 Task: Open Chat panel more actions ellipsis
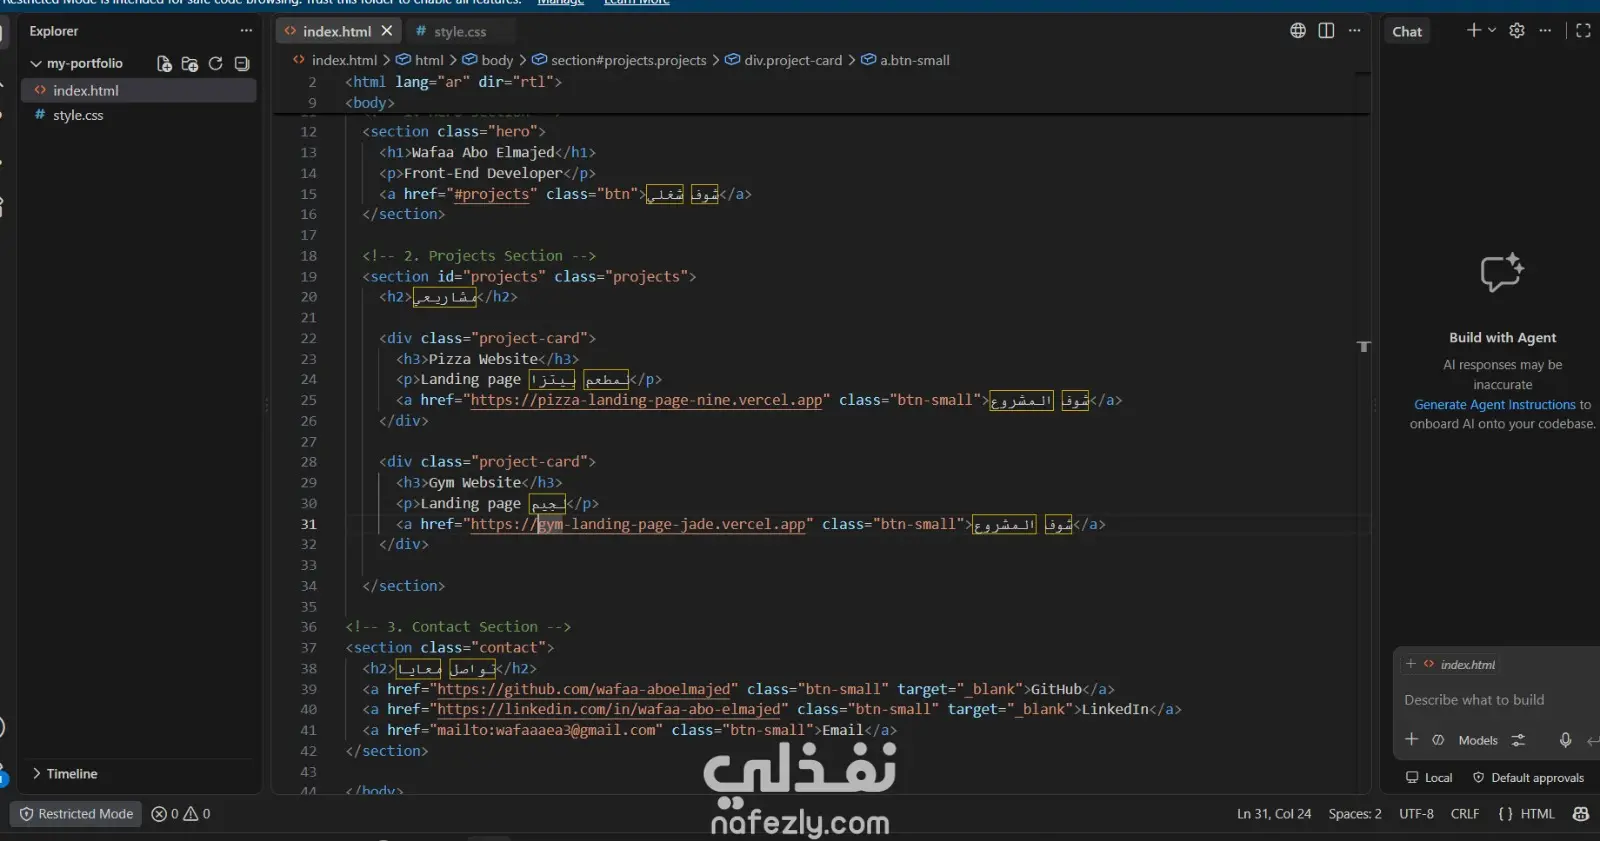(1545, 30)
